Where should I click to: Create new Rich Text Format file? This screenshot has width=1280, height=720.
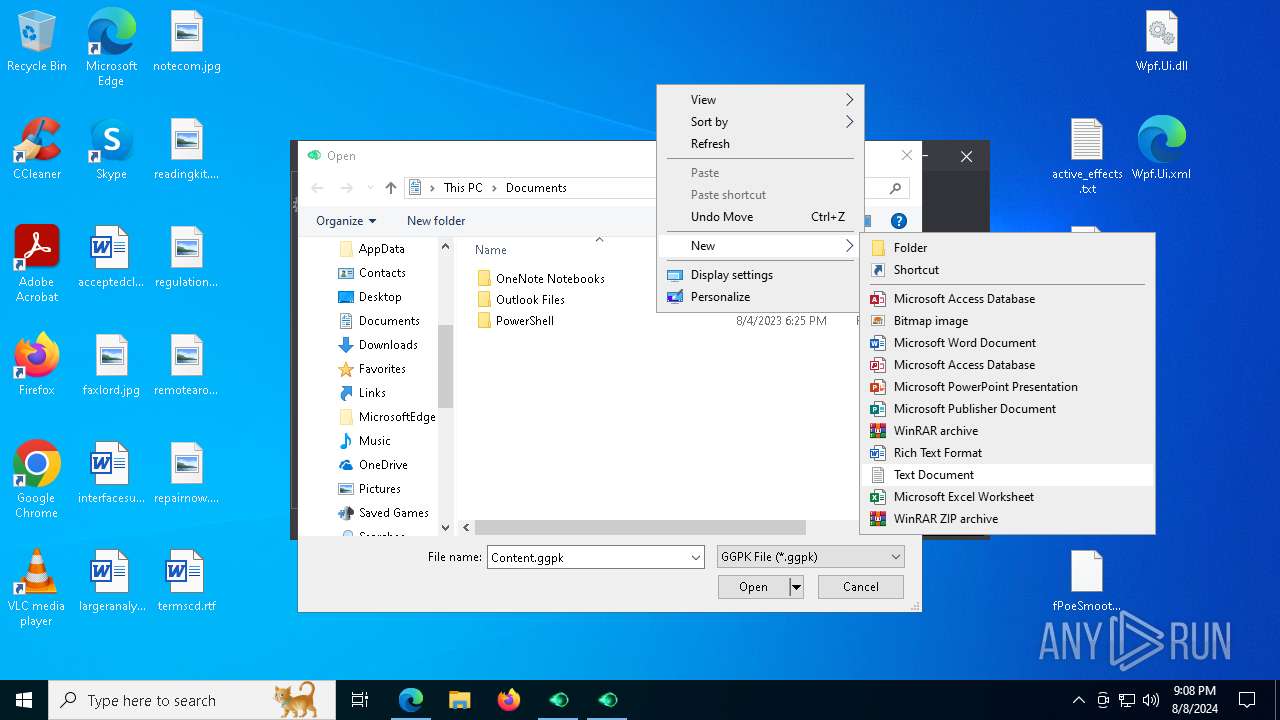click(1008, 453)
